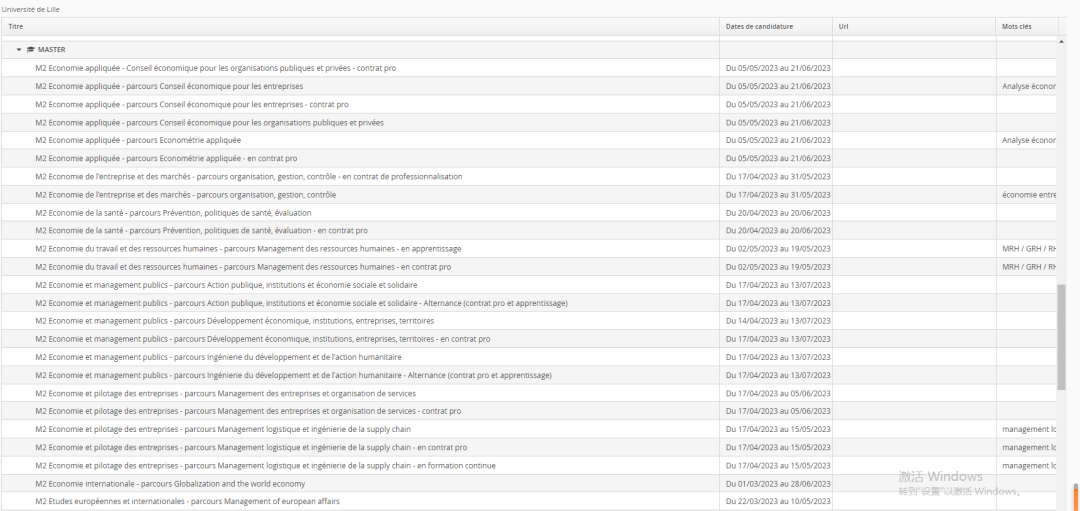Click date Du 01/03/2023 au 28/06/2023
Viewport: 1080px width, 511px height.
point(778,483)
